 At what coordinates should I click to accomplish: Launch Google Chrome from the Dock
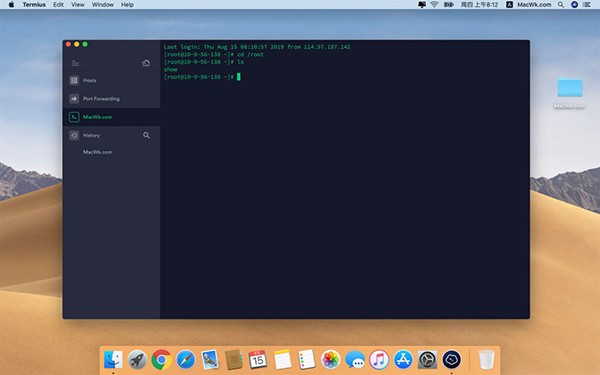pyautogui.click(x=161, y=360)
